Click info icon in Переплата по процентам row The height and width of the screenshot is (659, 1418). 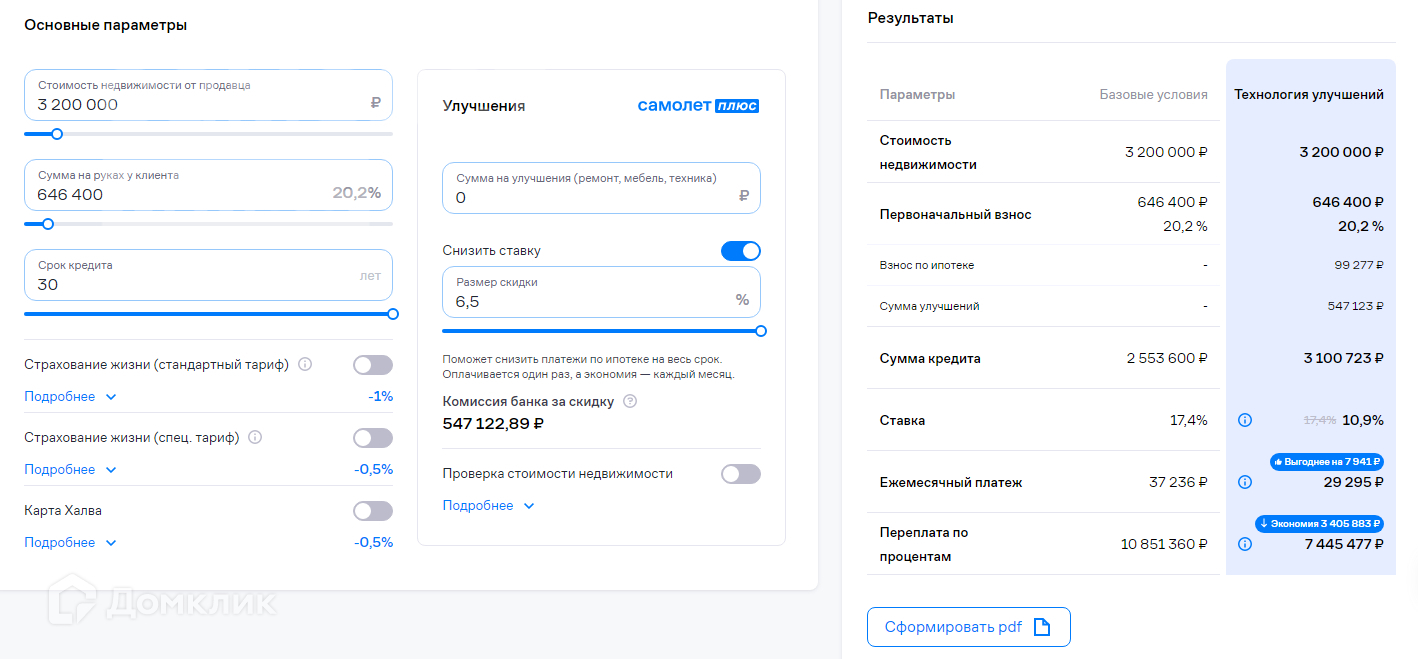(x=1244, y=544)
